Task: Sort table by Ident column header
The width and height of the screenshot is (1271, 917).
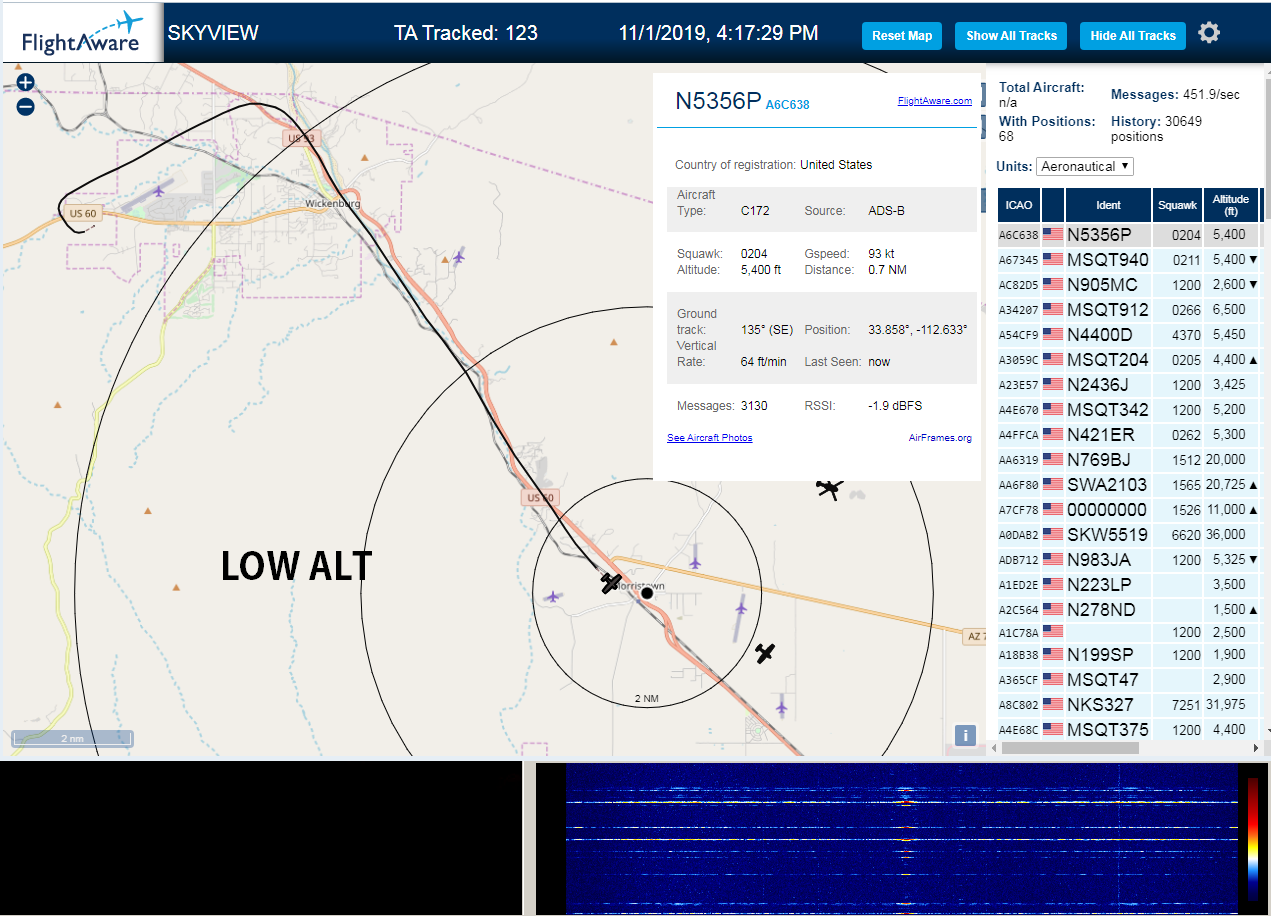Action: [x=1108, y=205]
